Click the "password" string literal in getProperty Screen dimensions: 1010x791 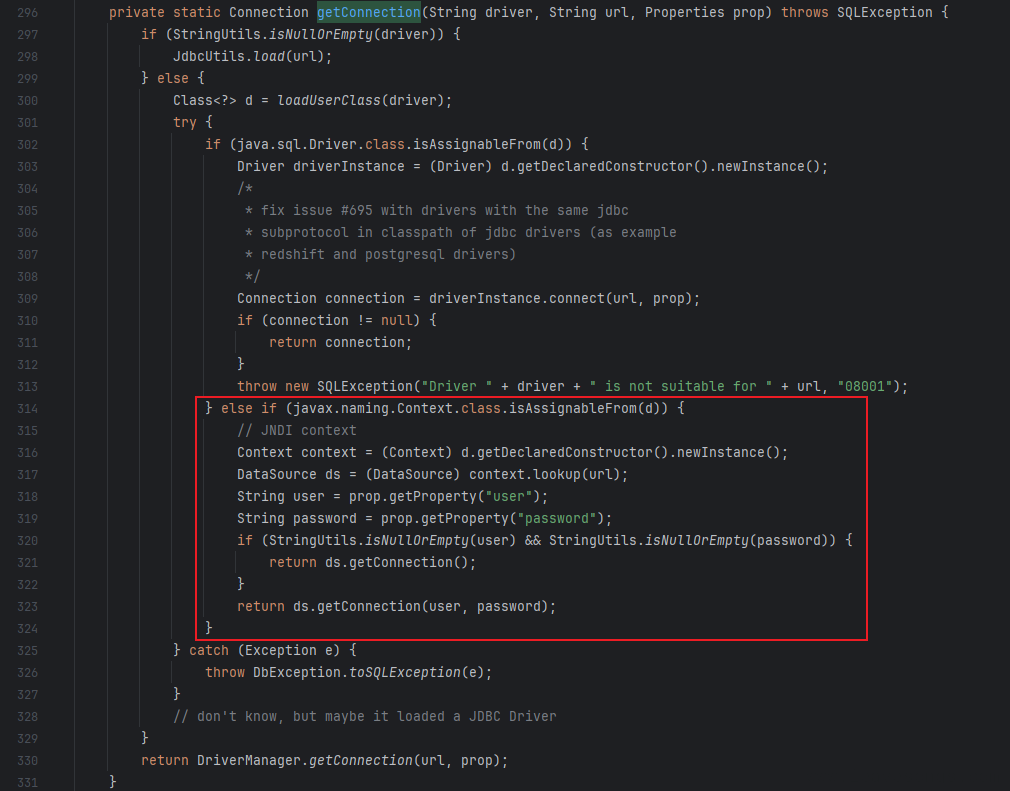(x=562, y=518)
